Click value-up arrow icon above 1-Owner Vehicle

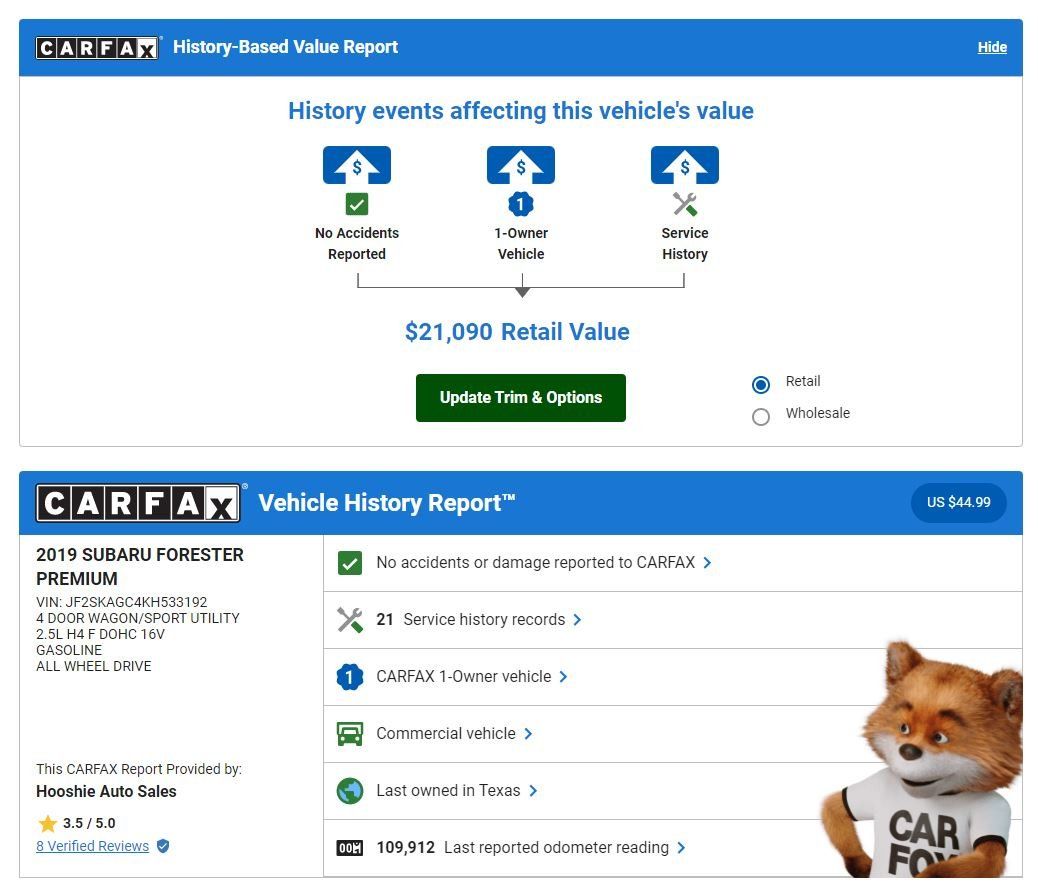pos(521,165)
